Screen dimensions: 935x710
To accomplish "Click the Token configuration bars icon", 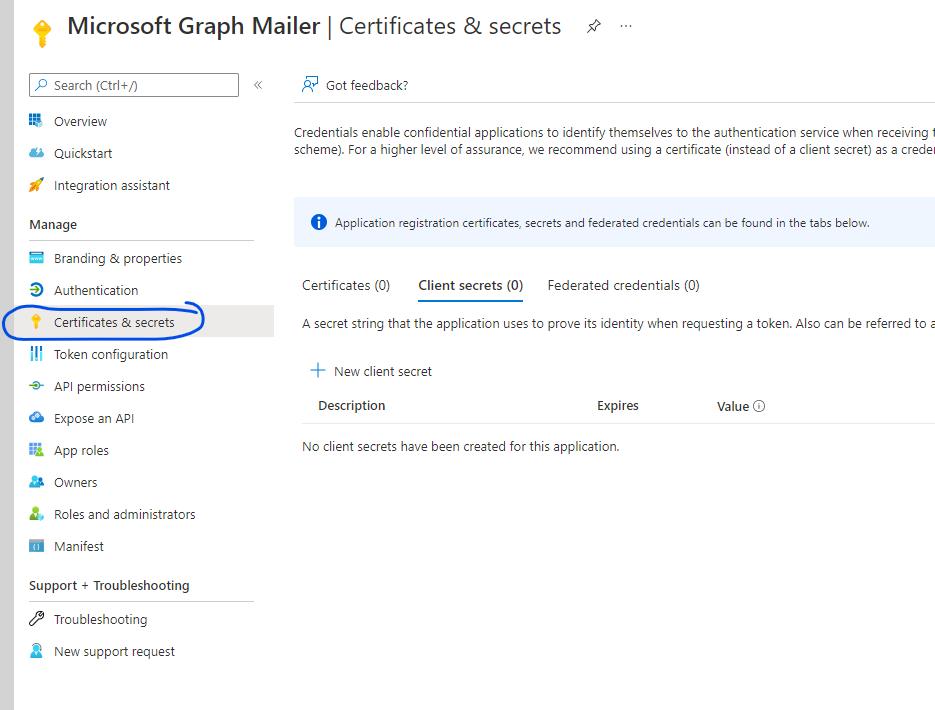I will click(x=36, y=354).
